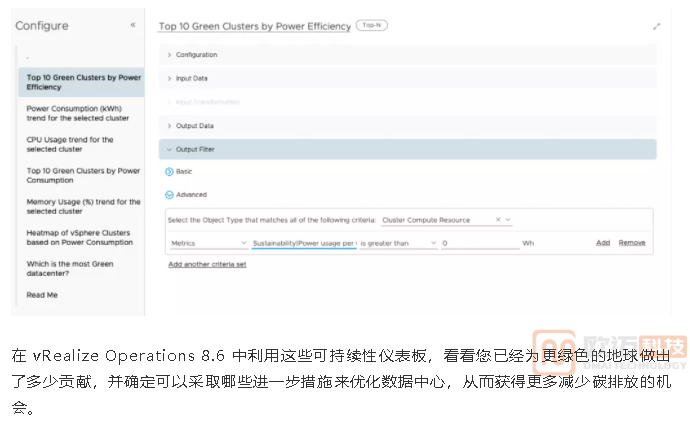Viewport: 690px width, 432px height.
Task: Open the Metrics type dropdown
Action: click(x=209, y=243)
